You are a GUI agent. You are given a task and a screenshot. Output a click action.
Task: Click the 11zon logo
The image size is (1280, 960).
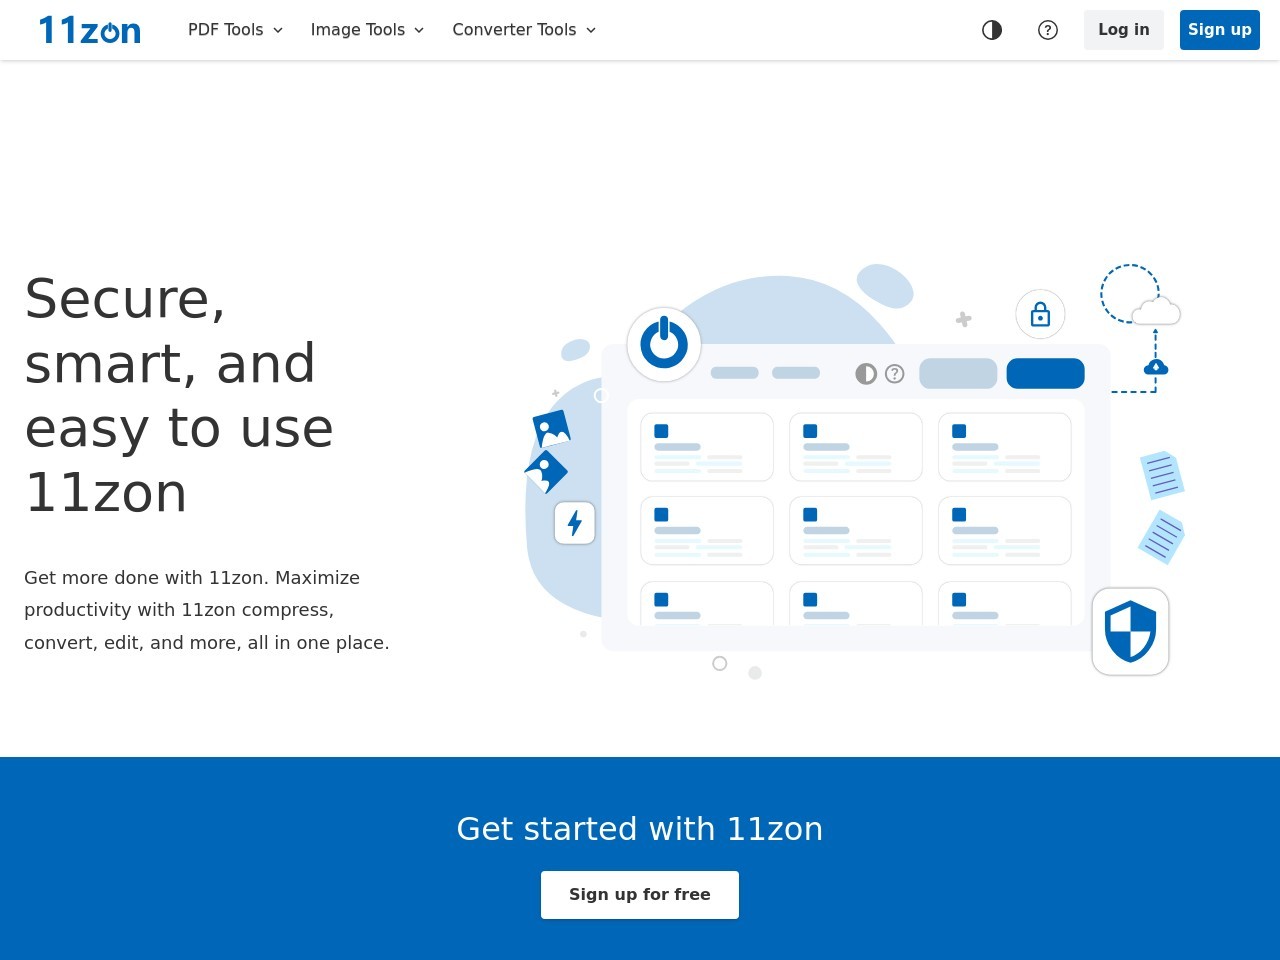[x=90, y=30]
